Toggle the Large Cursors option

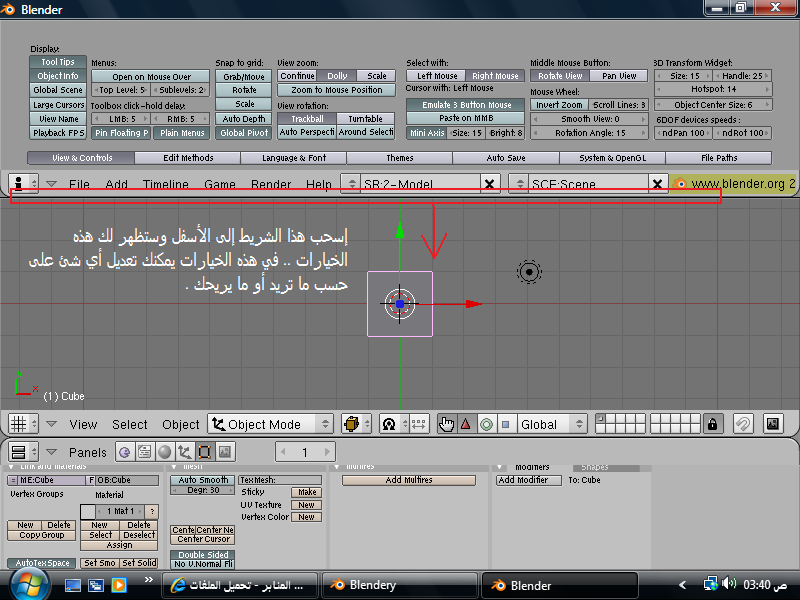[x=58, y=105]
